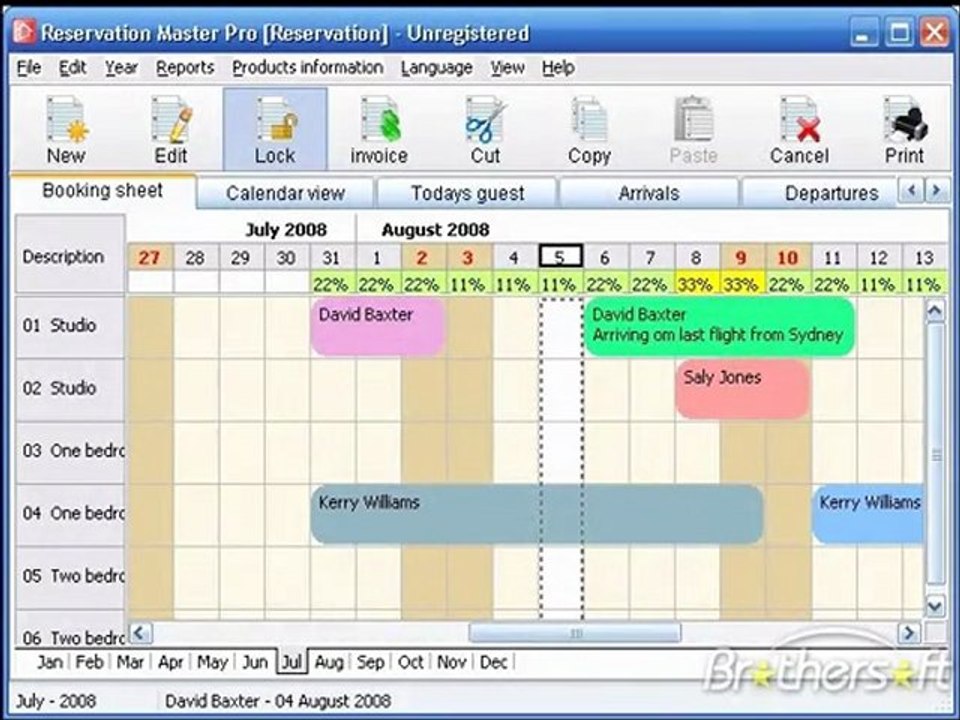Click the horizontal scrollbar thumb
The image size is (960, 720).
coord(575,632)
